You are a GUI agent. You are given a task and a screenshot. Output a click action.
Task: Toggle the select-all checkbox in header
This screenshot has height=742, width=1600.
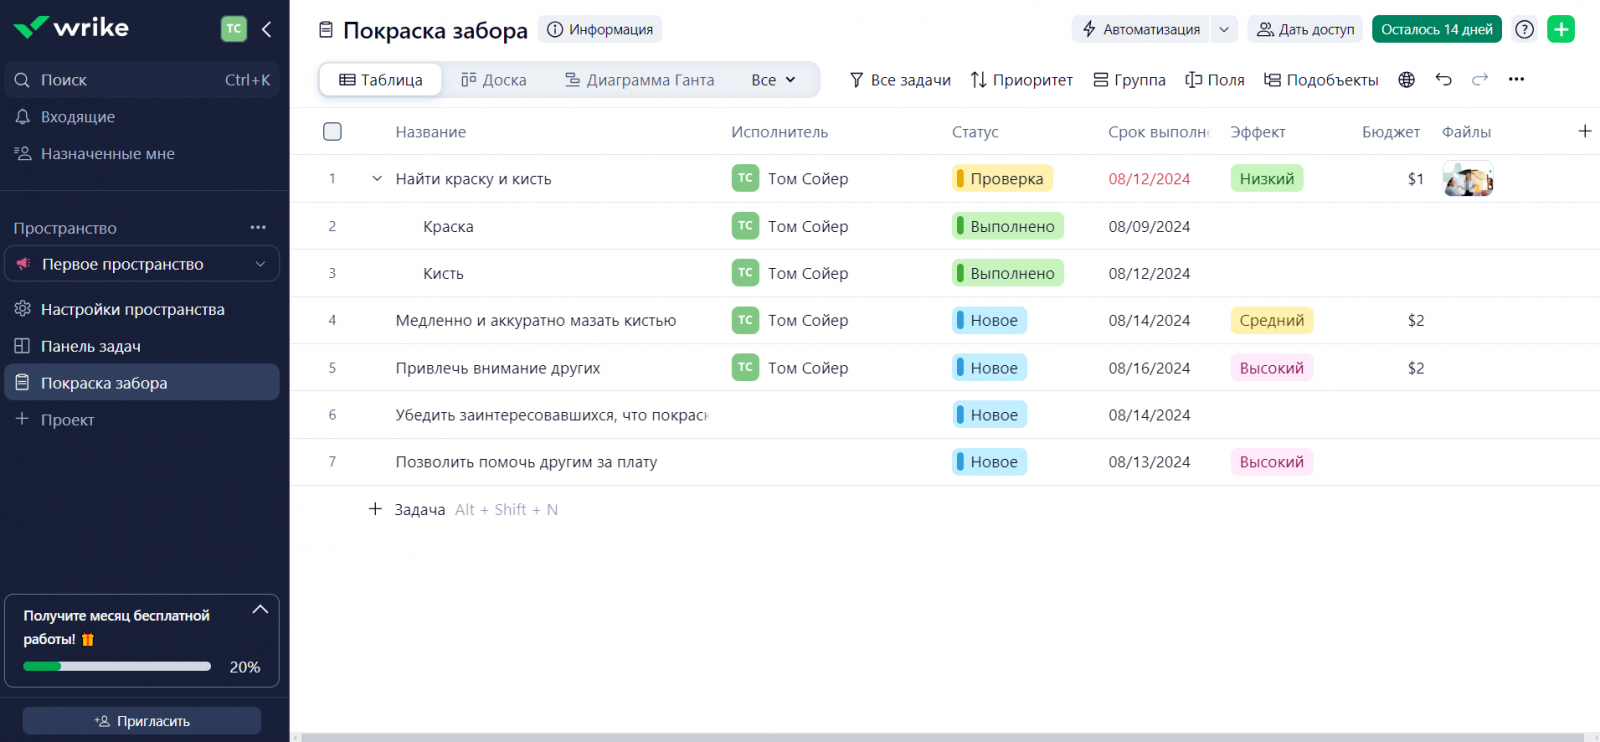click(x=333, y=132)
